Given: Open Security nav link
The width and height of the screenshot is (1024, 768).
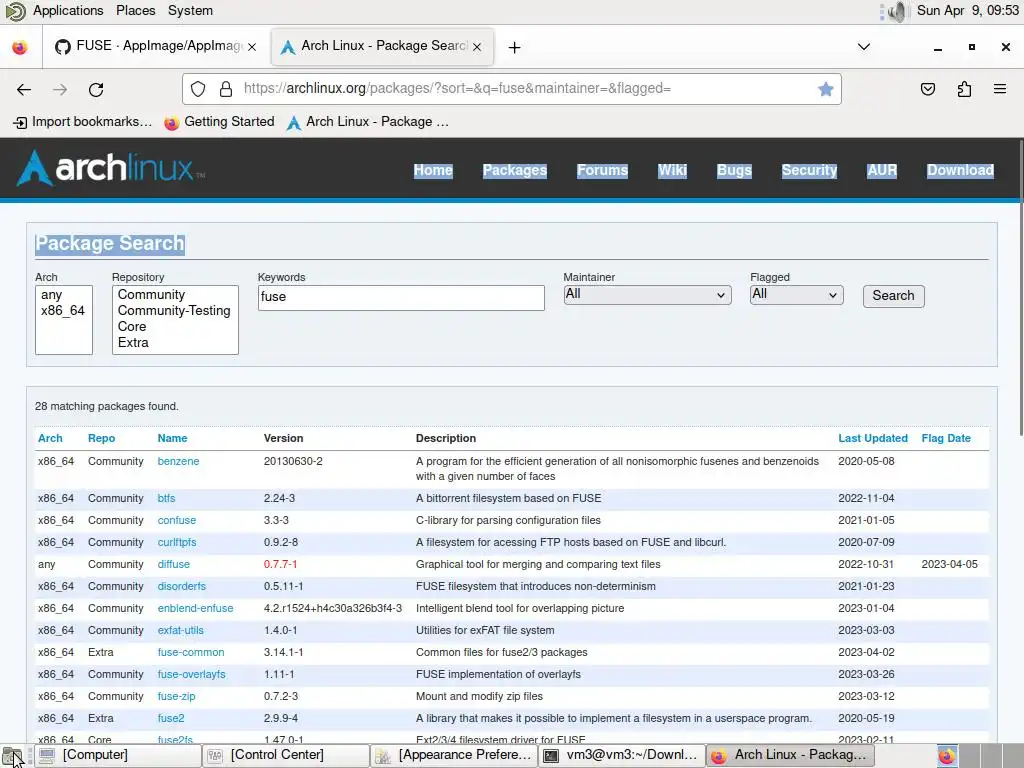Looking at the screenshot, I should [x=809, y=170].
